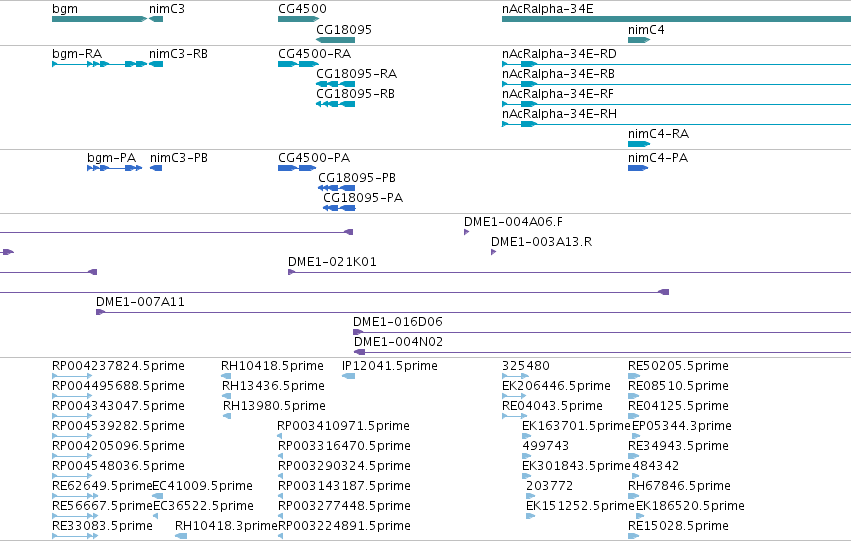Select the RE08510.5prime EST label

click(678, 386)
